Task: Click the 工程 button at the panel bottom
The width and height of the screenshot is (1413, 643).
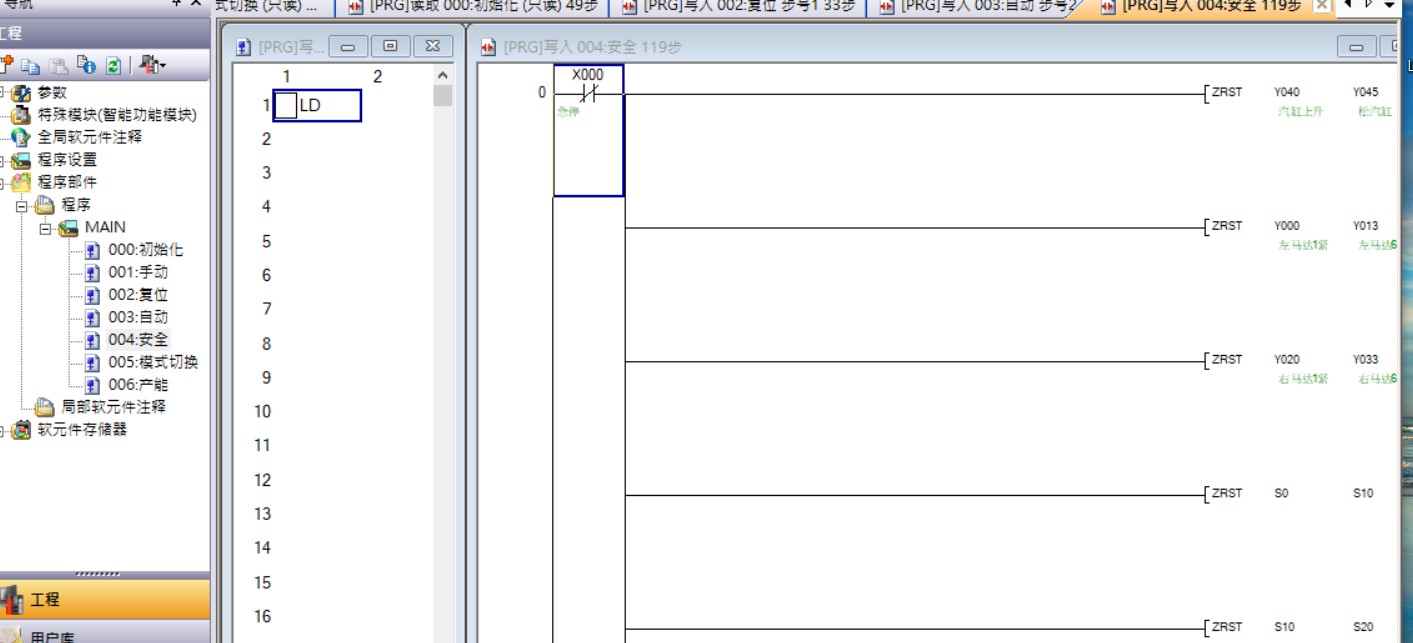Action: coord(45,600)
